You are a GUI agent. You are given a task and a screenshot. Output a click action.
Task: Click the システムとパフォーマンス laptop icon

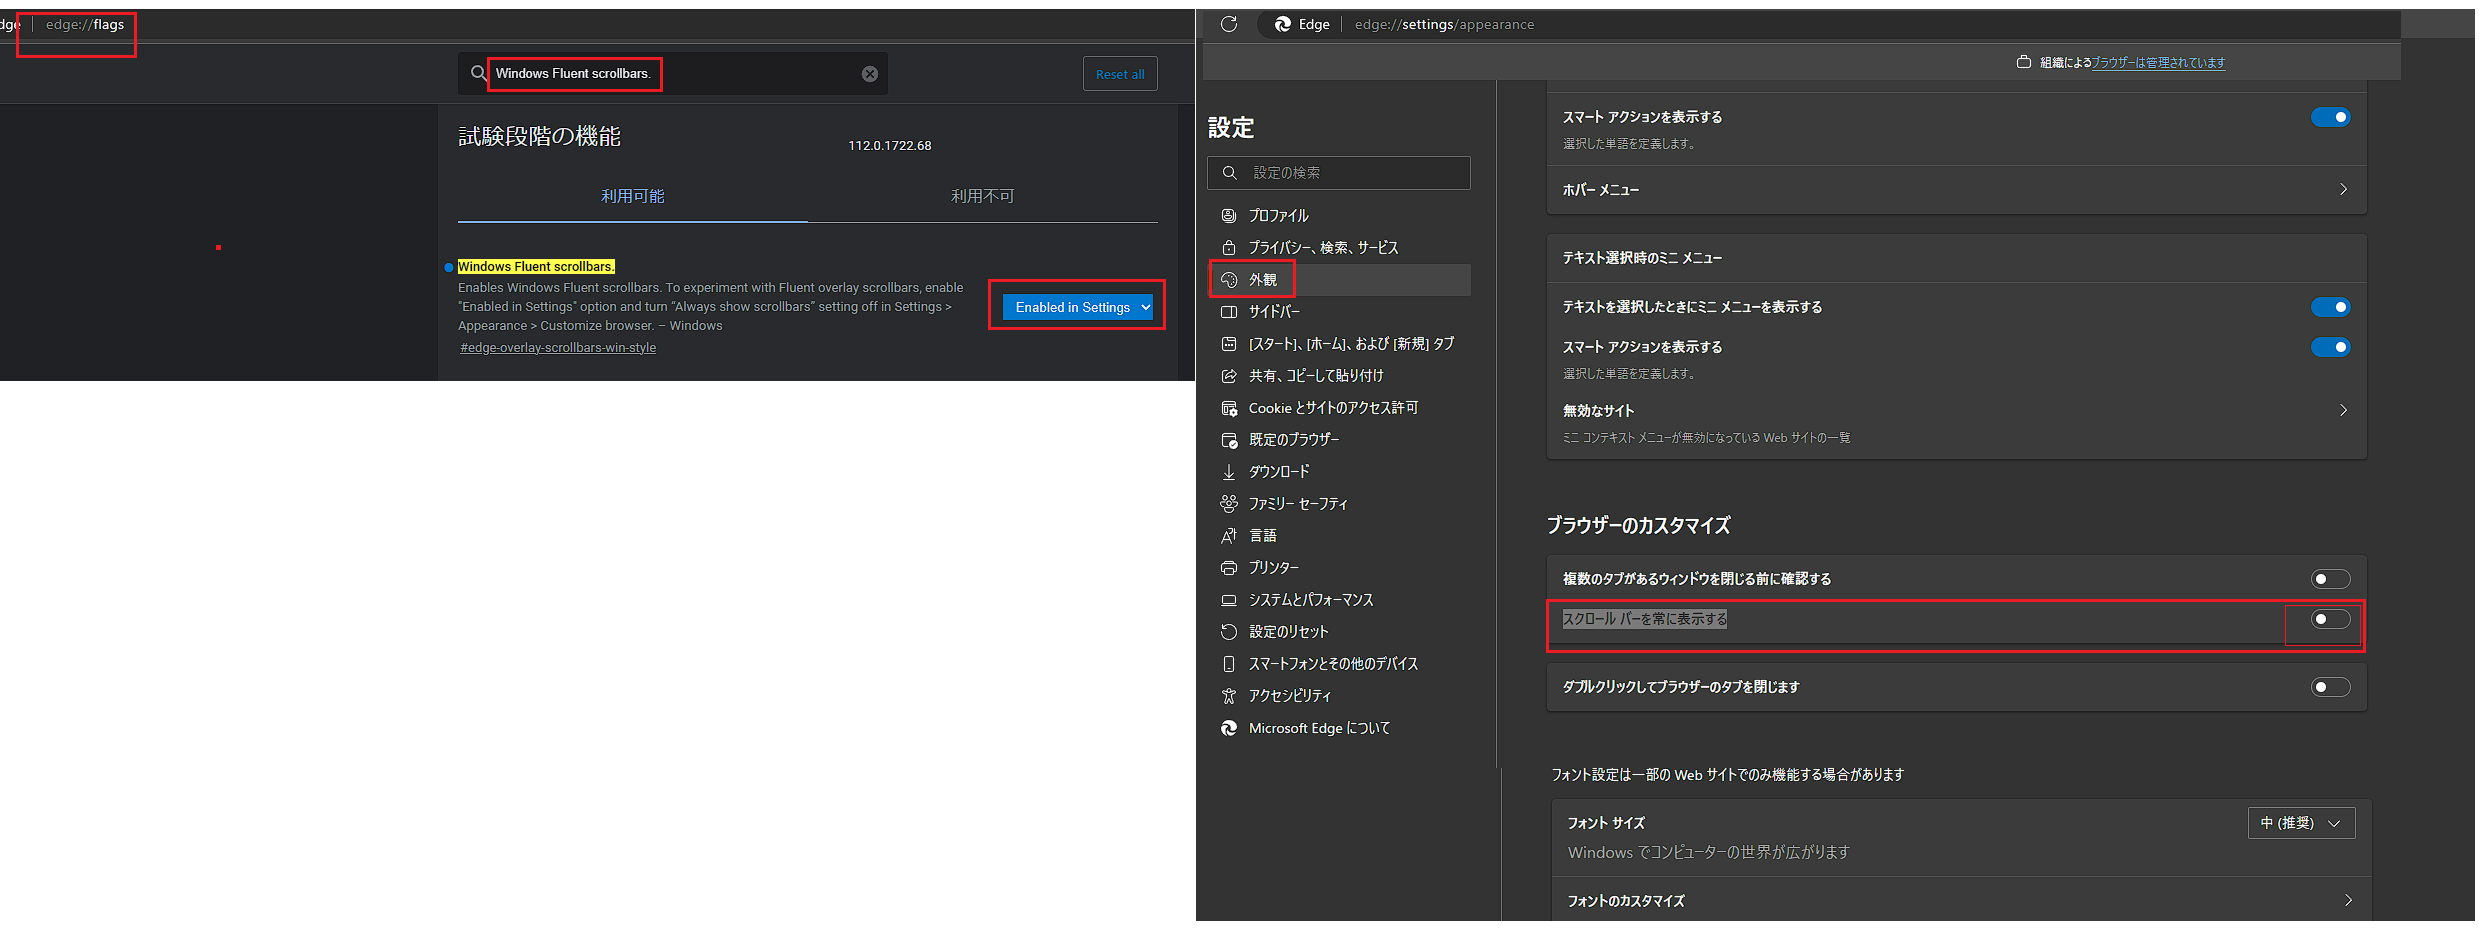tap(1229, 600)
